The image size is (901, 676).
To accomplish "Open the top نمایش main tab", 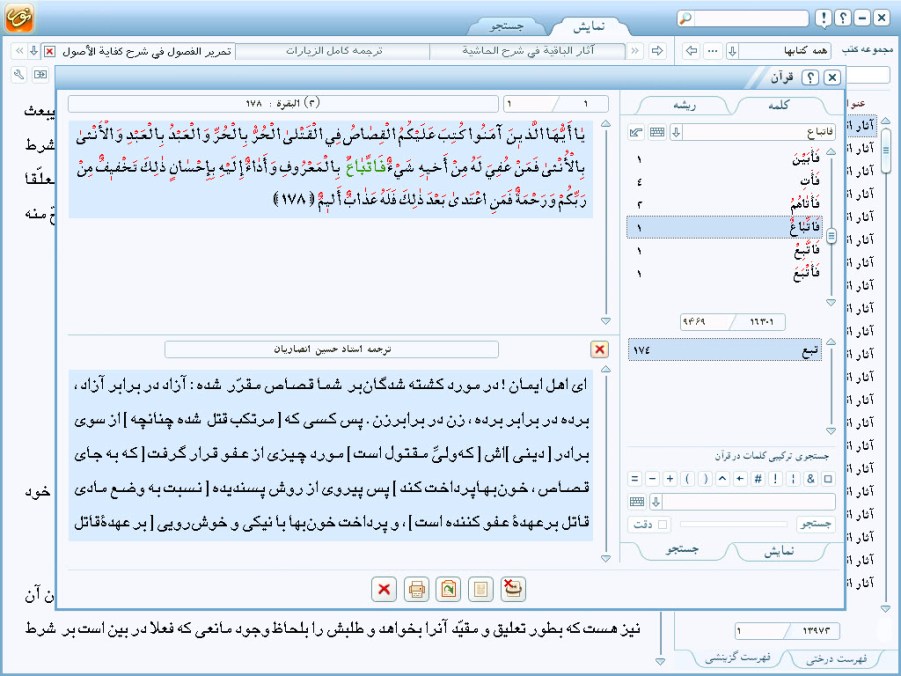I will [589, 26].
